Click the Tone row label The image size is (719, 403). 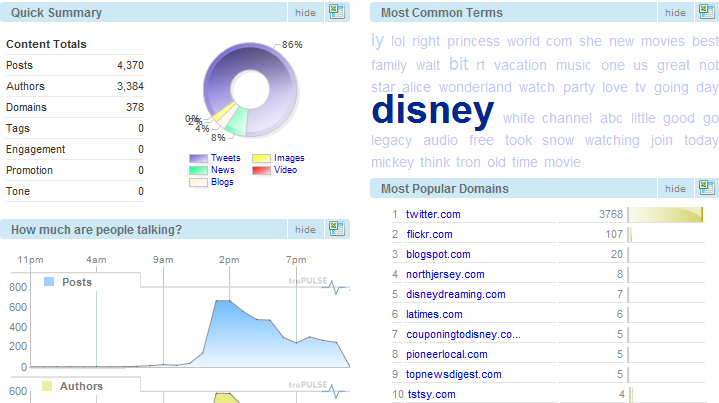click(x=18, y=191)
